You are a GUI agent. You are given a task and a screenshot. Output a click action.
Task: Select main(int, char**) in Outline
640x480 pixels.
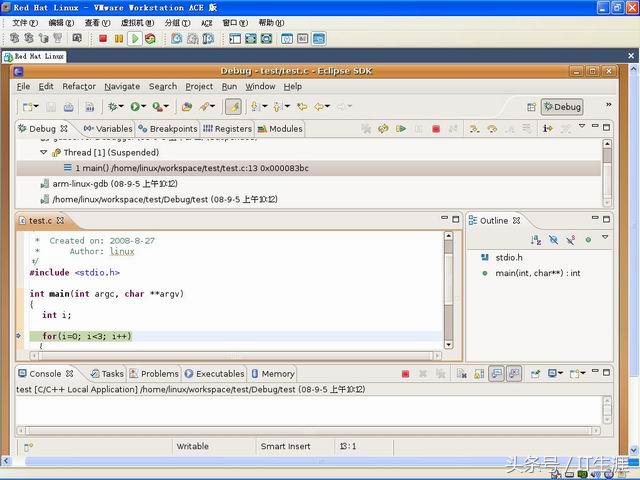click(x=531, y=273)
